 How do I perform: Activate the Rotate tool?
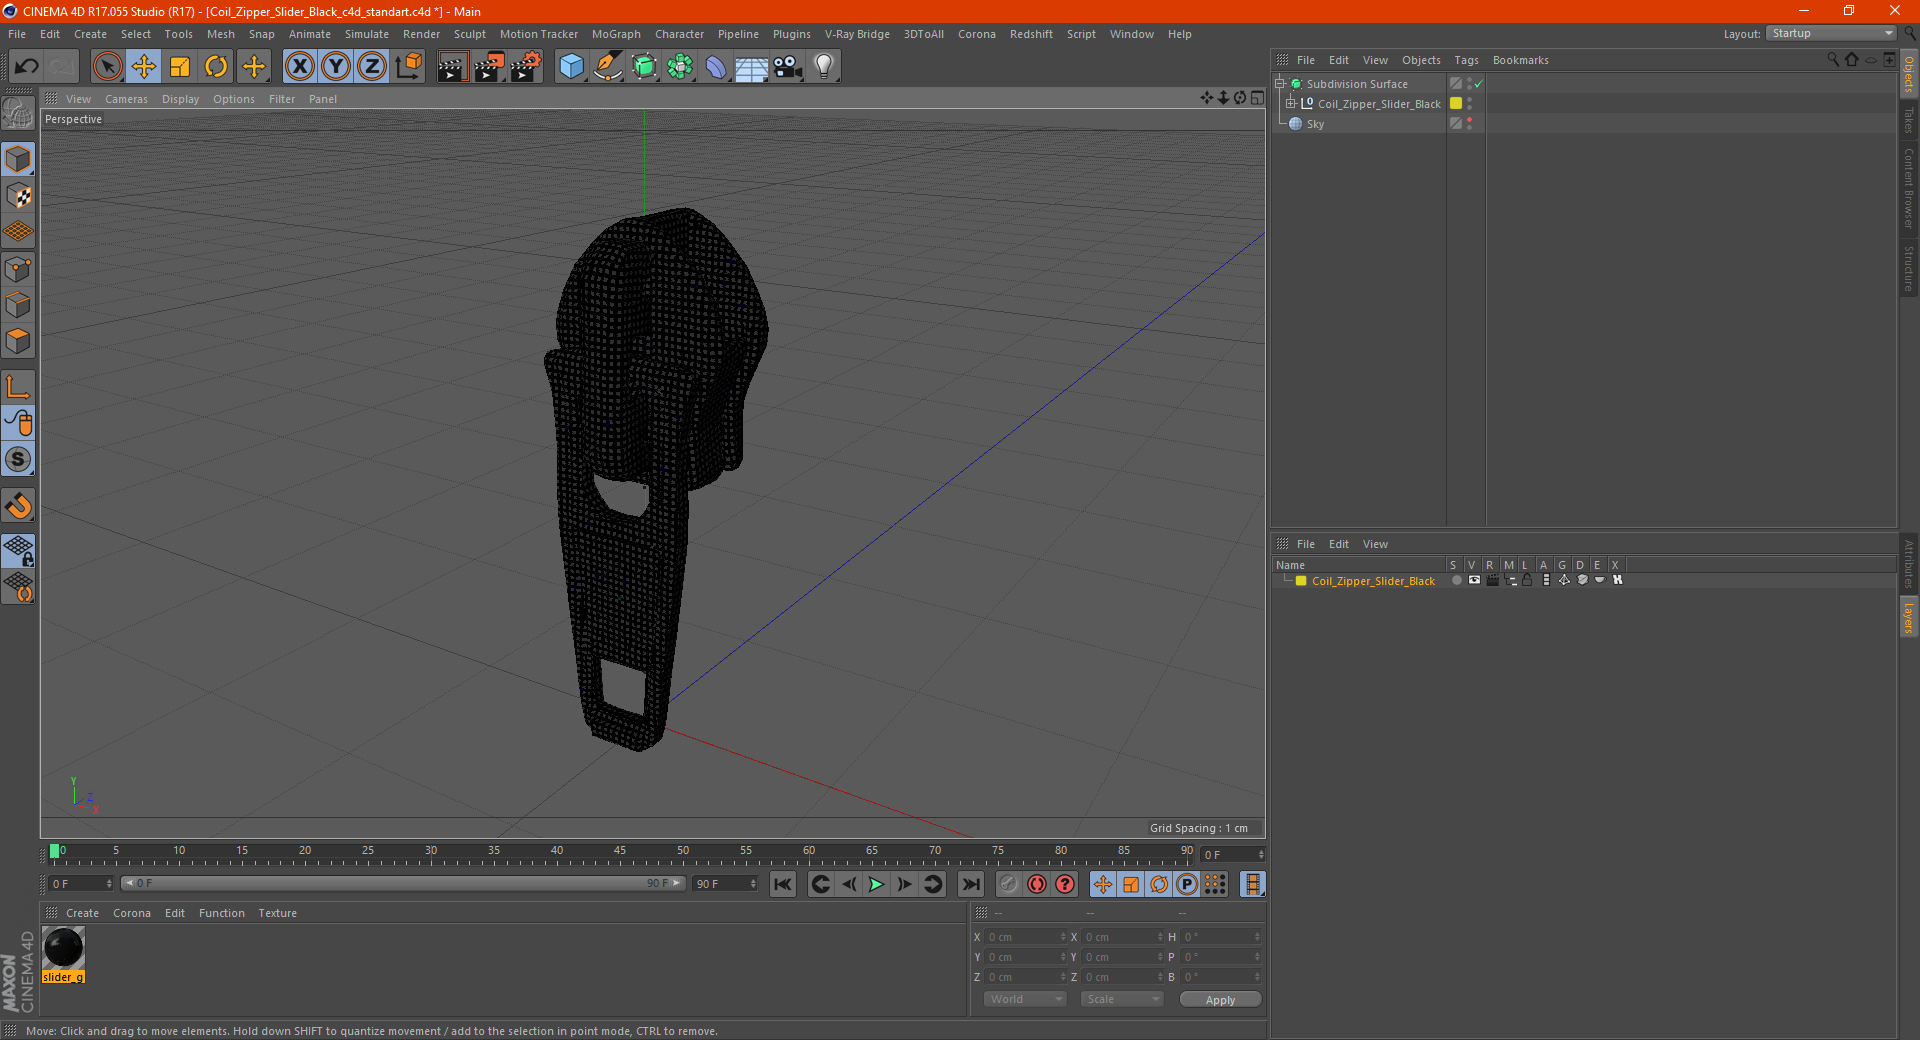[216, 67]
